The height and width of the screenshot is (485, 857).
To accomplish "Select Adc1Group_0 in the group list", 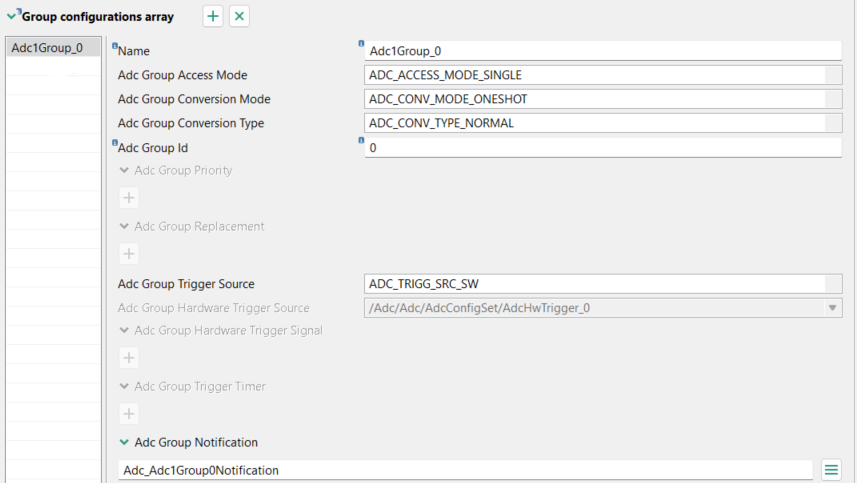I will (48, 48).
